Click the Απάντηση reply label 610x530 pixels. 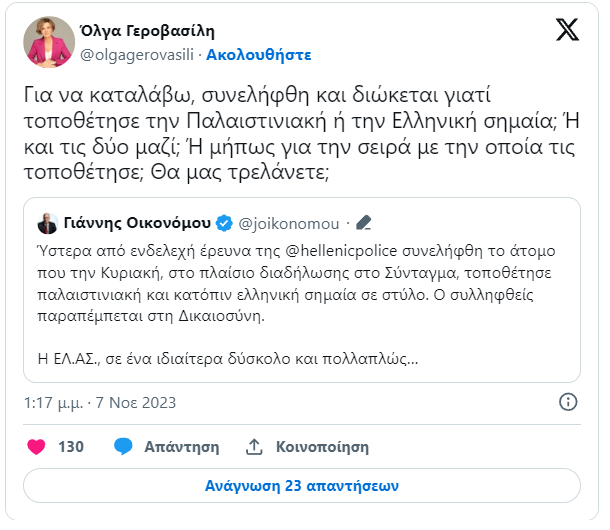(182, 447)
